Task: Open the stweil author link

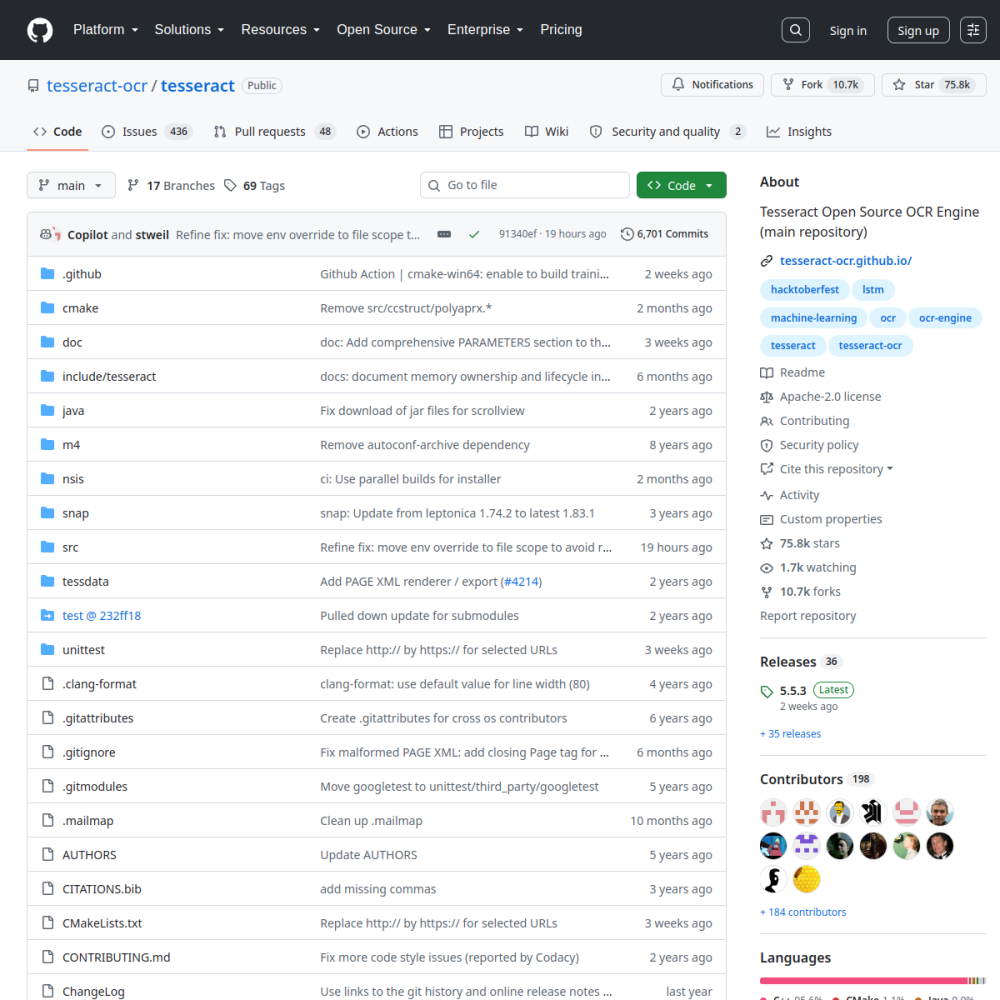Action: pyautogui.click(x=152, y=235)
